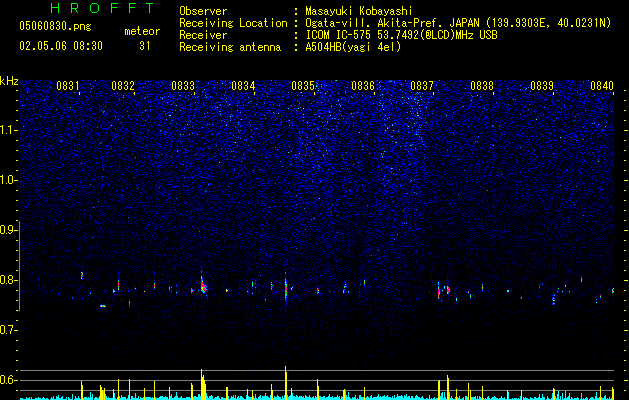
Task: Click the 1.0 frequency axis label
Action: 8,180
